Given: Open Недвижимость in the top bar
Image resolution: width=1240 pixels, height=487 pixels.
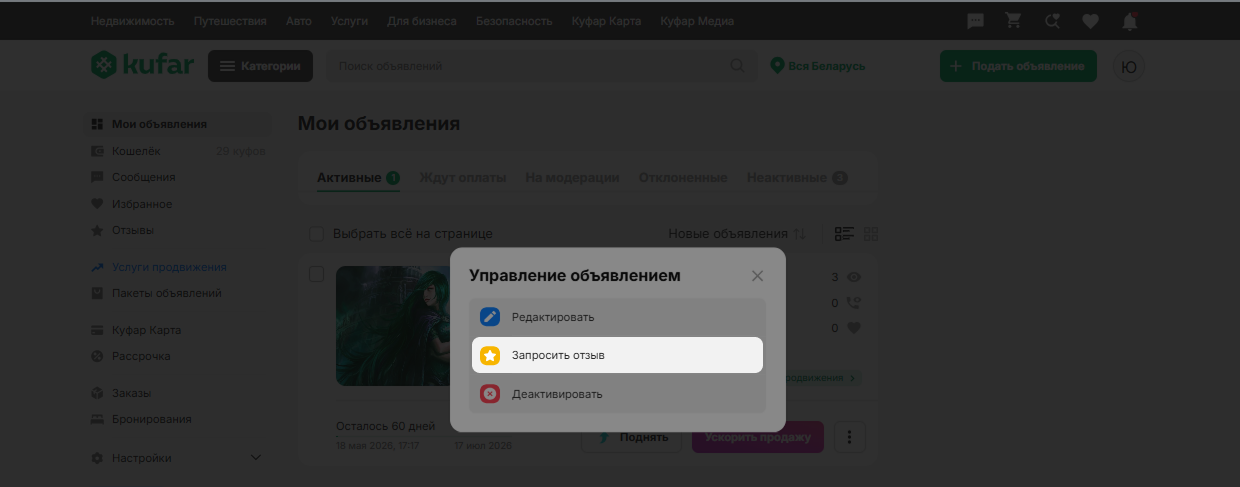Looking at the screenshot, I should (x=132, y=21).
